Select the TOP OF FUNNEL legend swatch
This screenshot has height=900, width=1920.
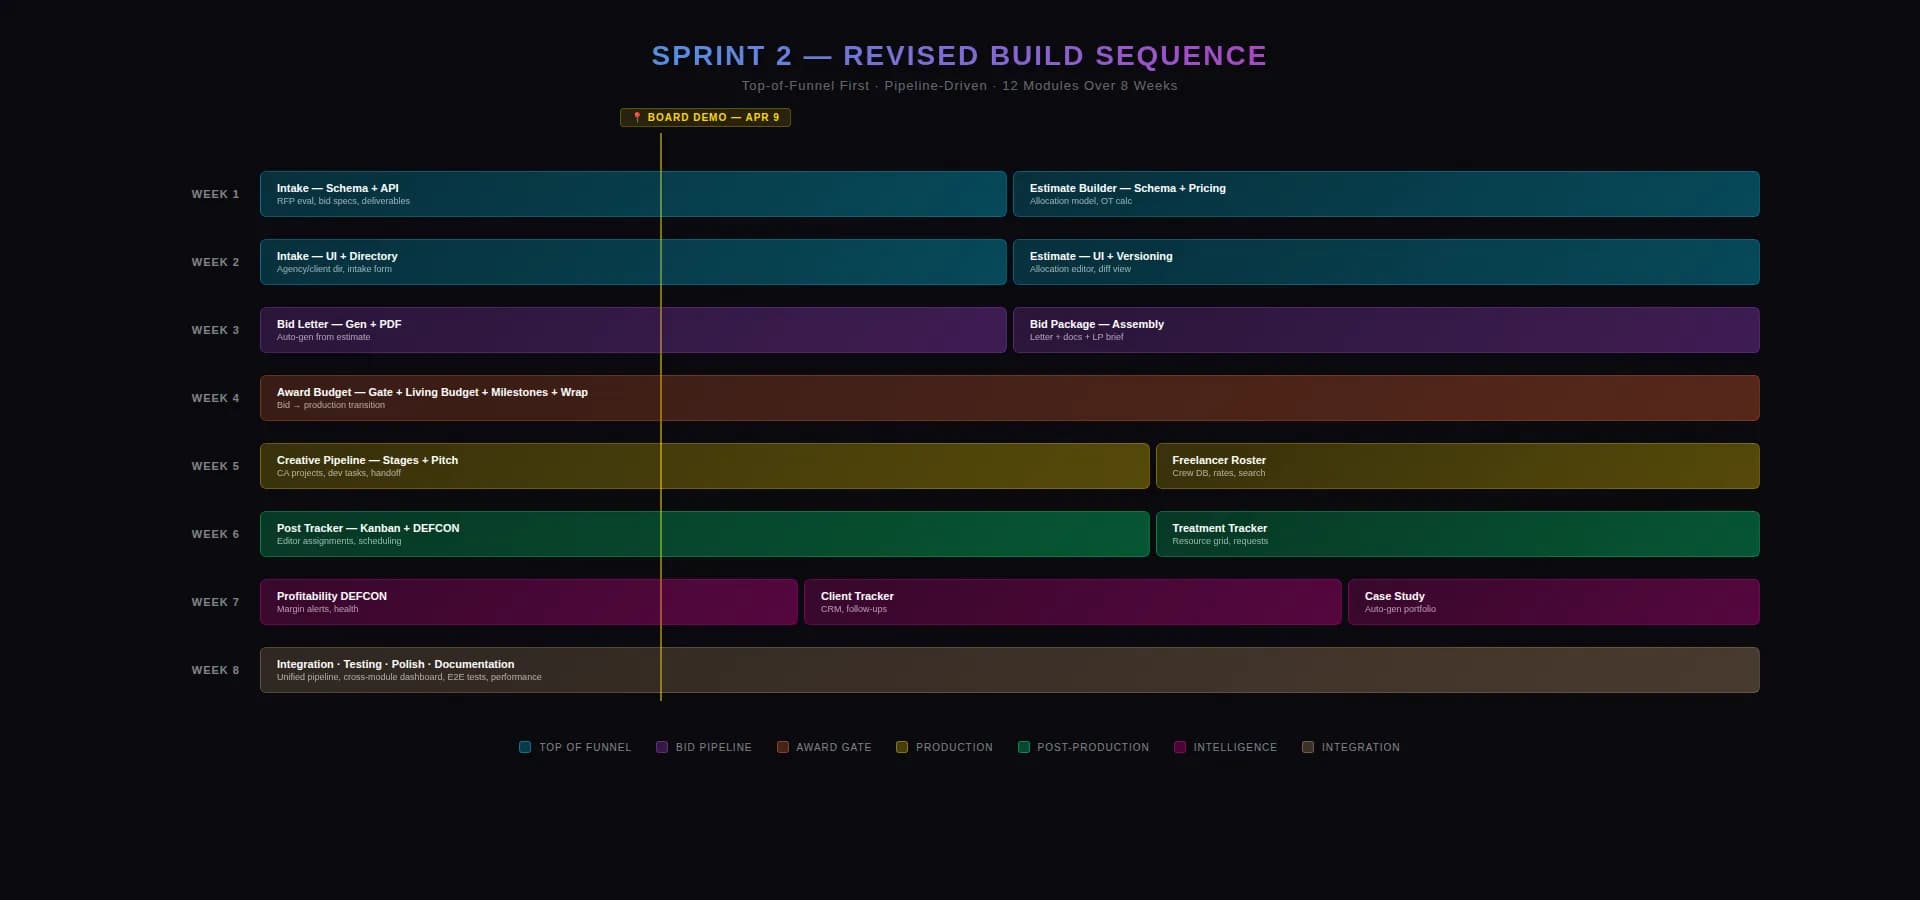click(524, 747)
